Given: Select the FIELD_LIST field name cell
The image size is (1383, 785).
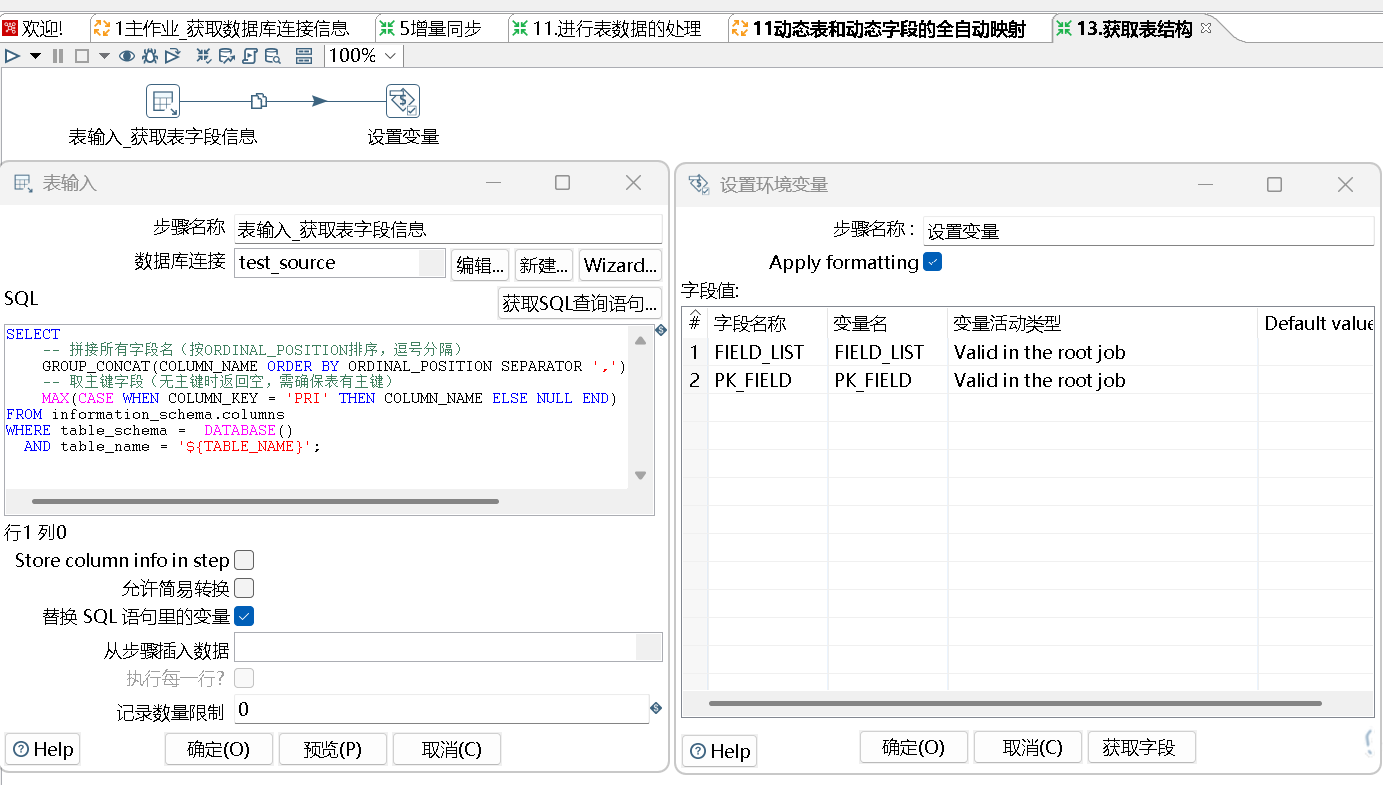Looking at the screenshot, I should point(767,352).
